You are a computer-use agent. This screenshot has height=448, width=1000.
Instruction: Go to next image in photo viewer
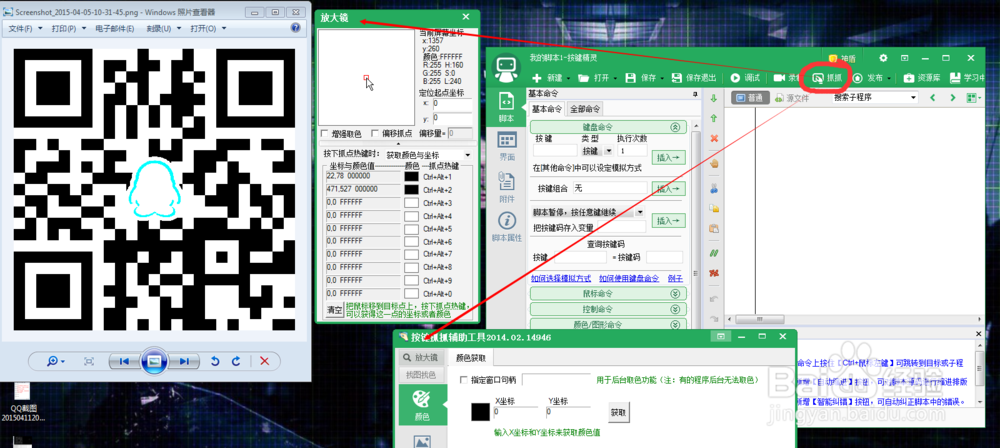[x=184, y=361]
